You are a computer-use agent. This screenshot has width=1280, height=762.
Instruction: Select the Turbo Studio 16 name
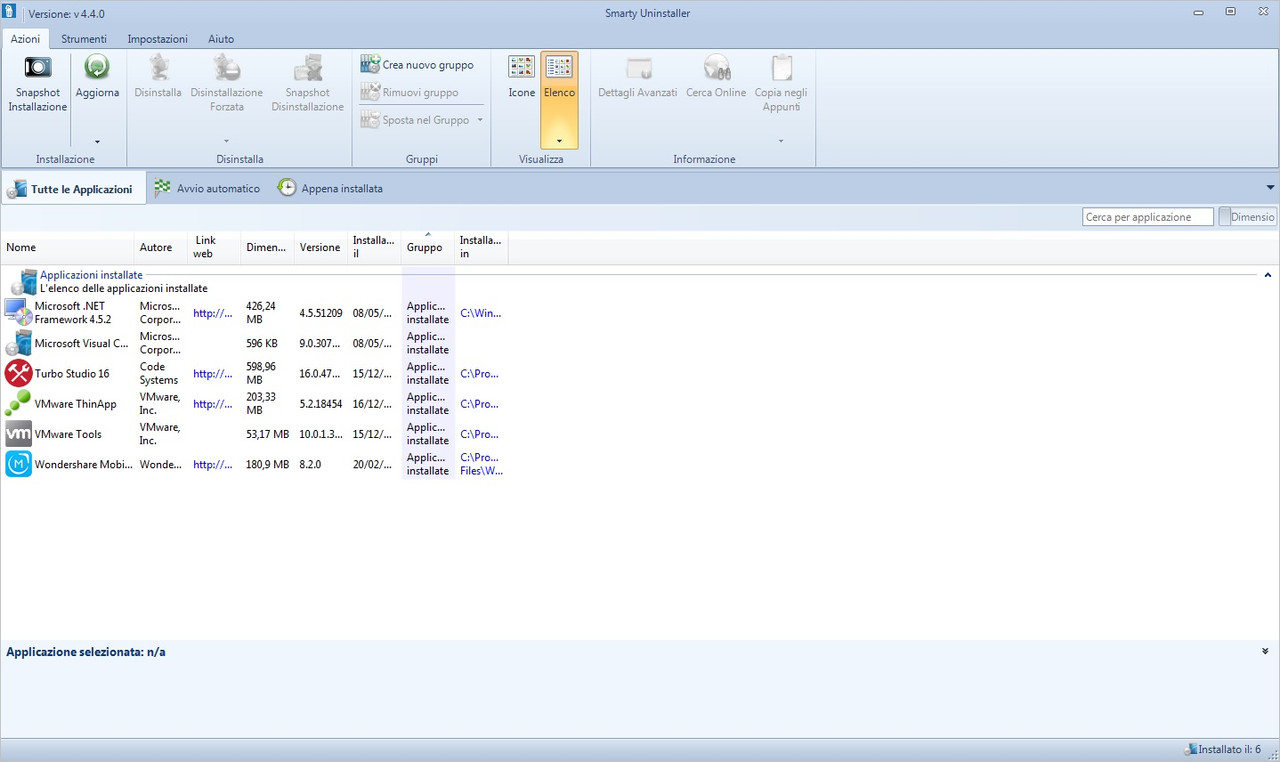point(72,374)
